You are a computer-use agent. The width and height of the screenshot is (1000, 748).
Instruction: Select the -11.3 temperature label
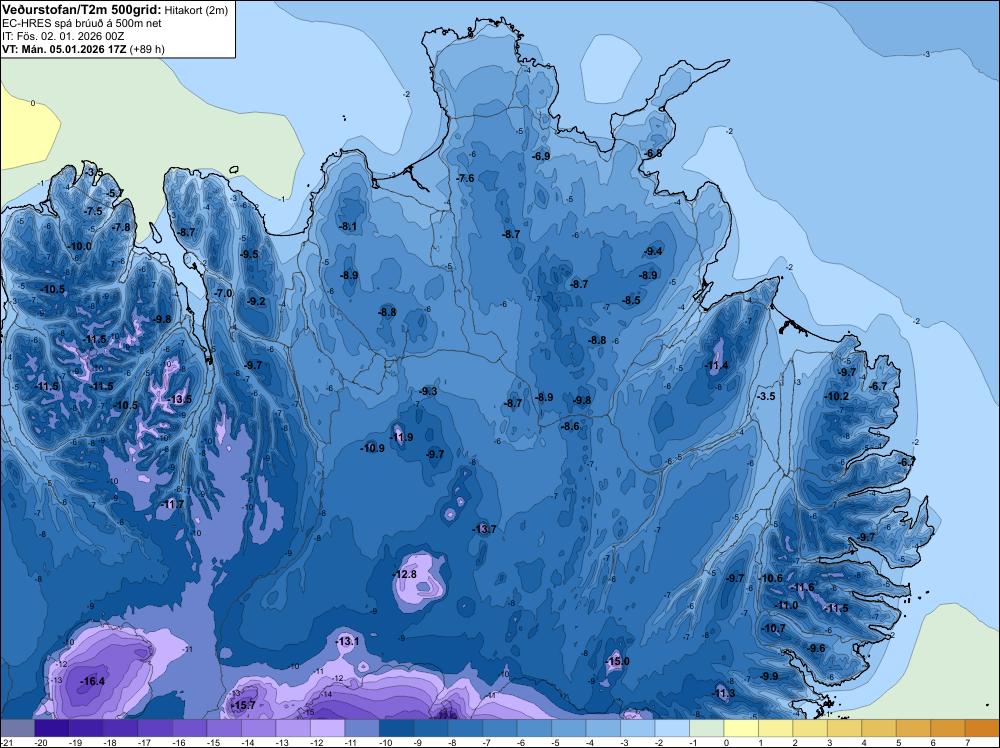[x=723, y=694]
